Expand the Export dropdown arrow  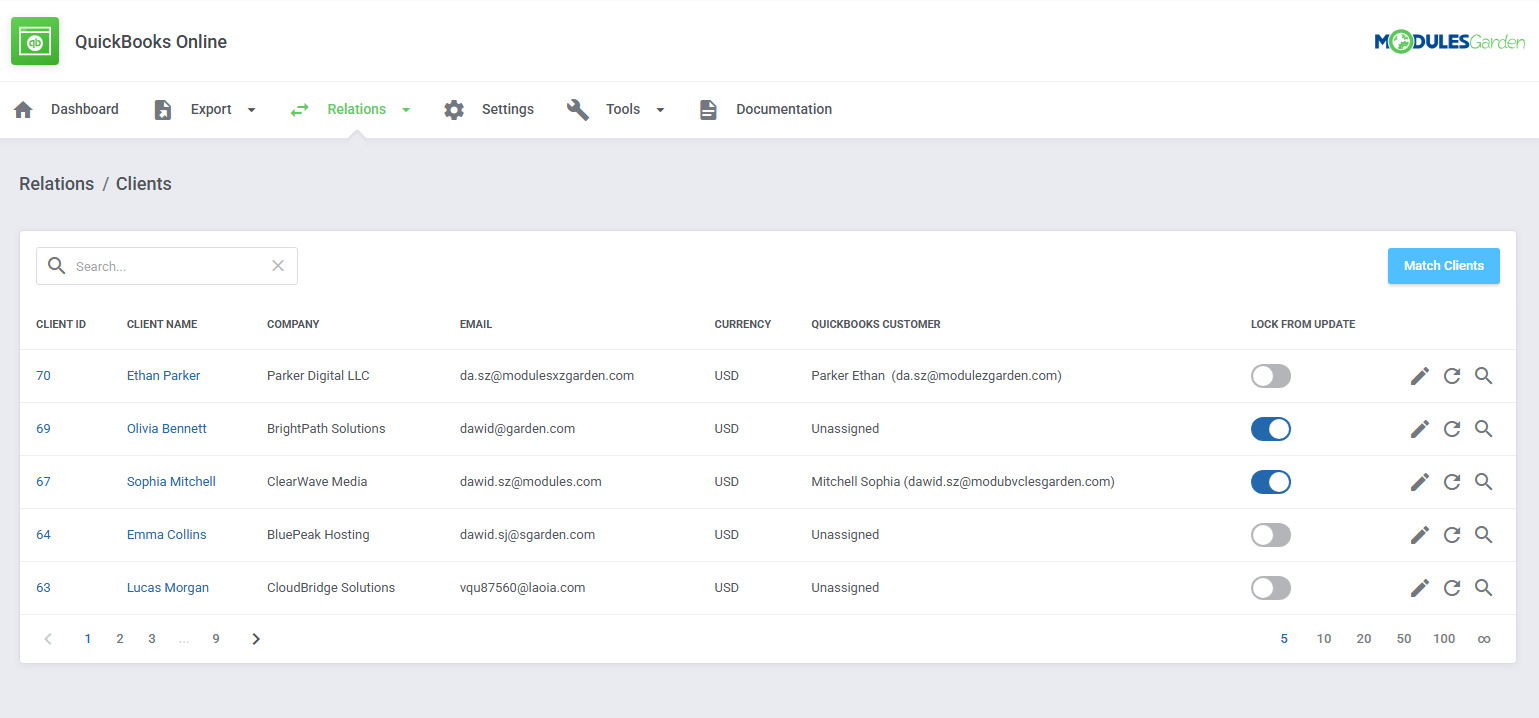pyautogui.click(x=251, y=110)
